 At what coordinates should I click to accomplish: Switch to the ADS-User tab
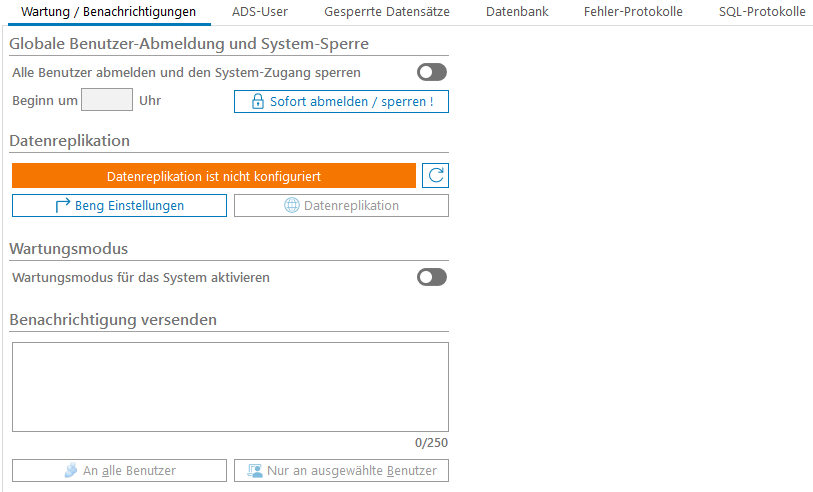[260, 12]
